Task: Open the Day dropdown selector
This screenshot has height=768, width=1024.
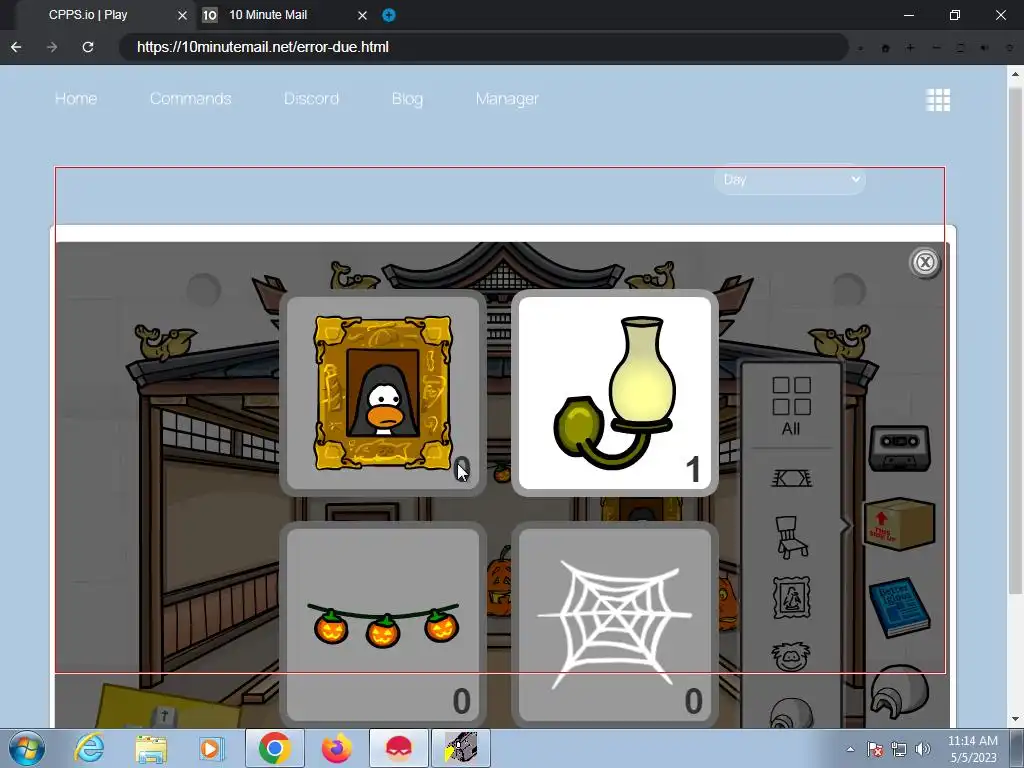Action: (x=790, y=179)
